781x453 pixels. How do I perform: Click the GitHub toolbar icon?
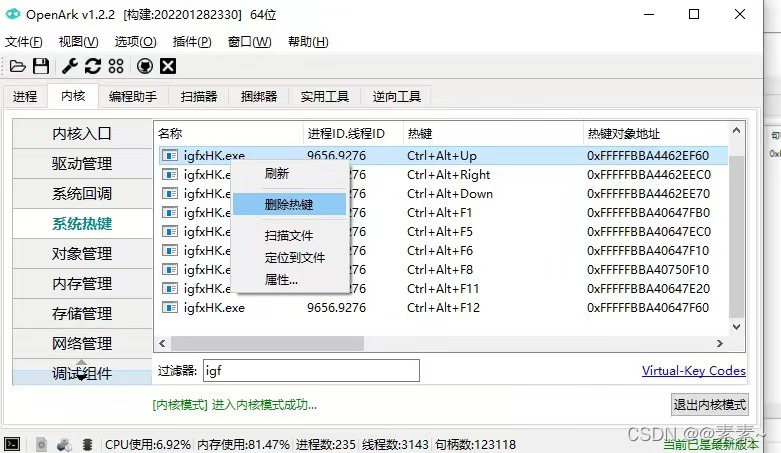pyautogui.click(x=145, y=66)
